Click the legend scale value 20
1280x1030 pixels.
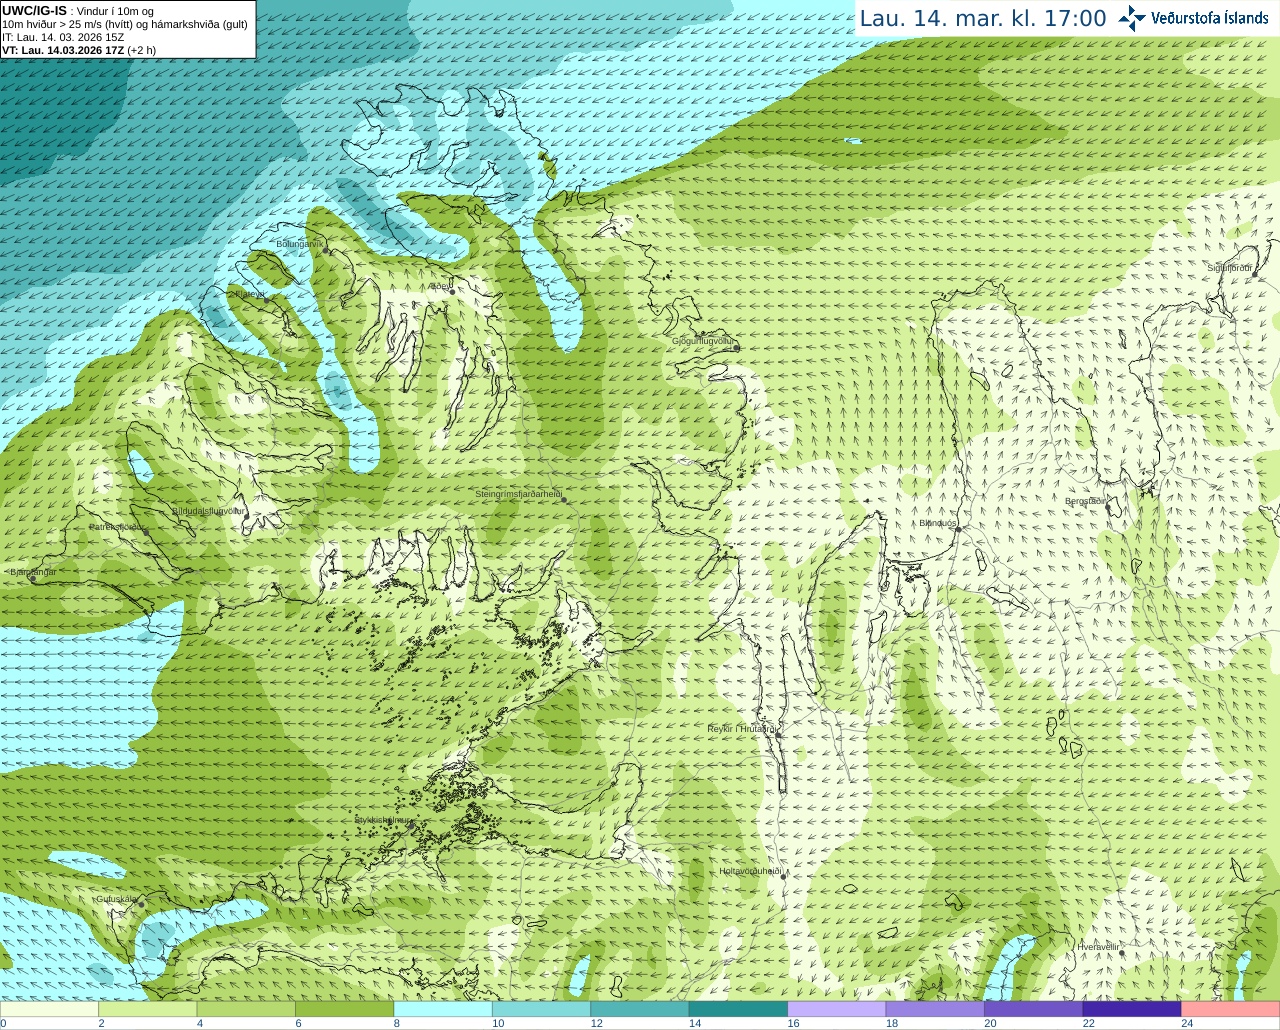pos(990,1023)
